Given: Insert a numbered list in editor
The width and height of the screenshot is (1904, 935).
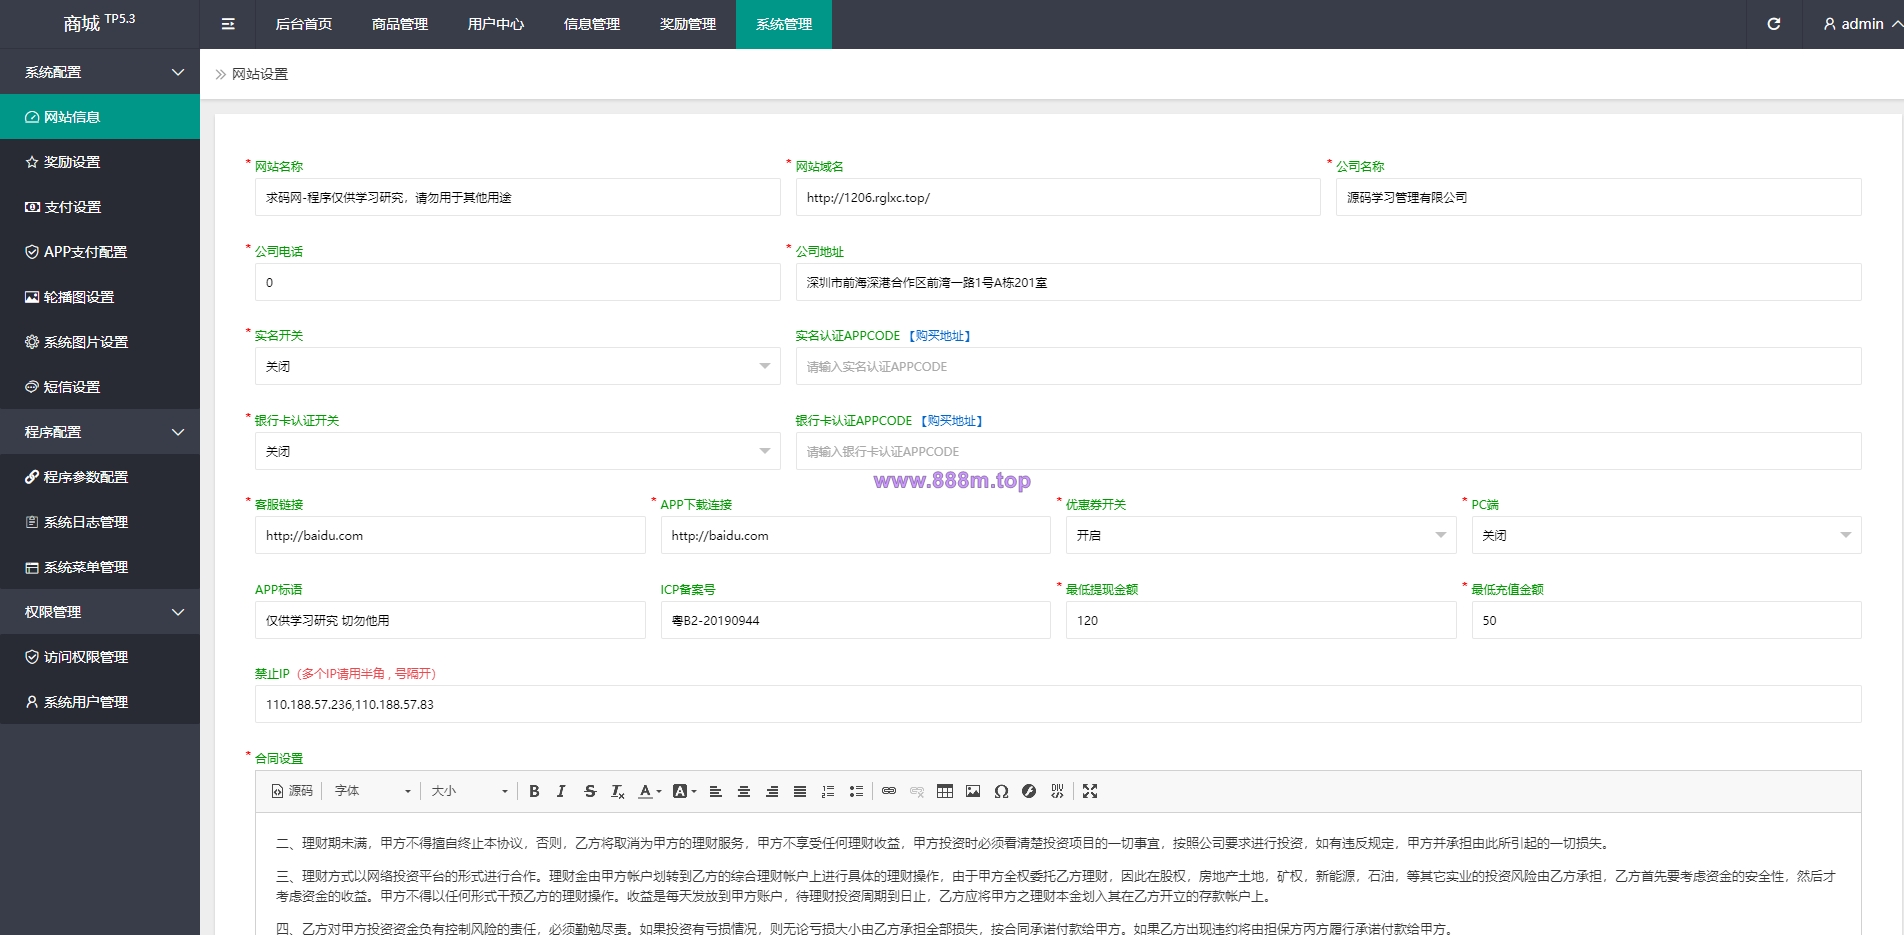Looking at the screenshot, I should (828, 791).
